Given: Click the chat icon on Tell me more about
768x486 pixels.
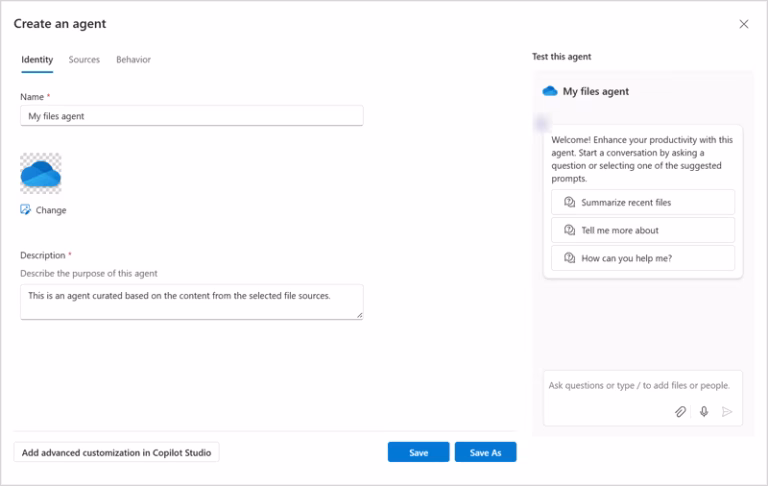Looking at the screenshot, I should (569, 230).
